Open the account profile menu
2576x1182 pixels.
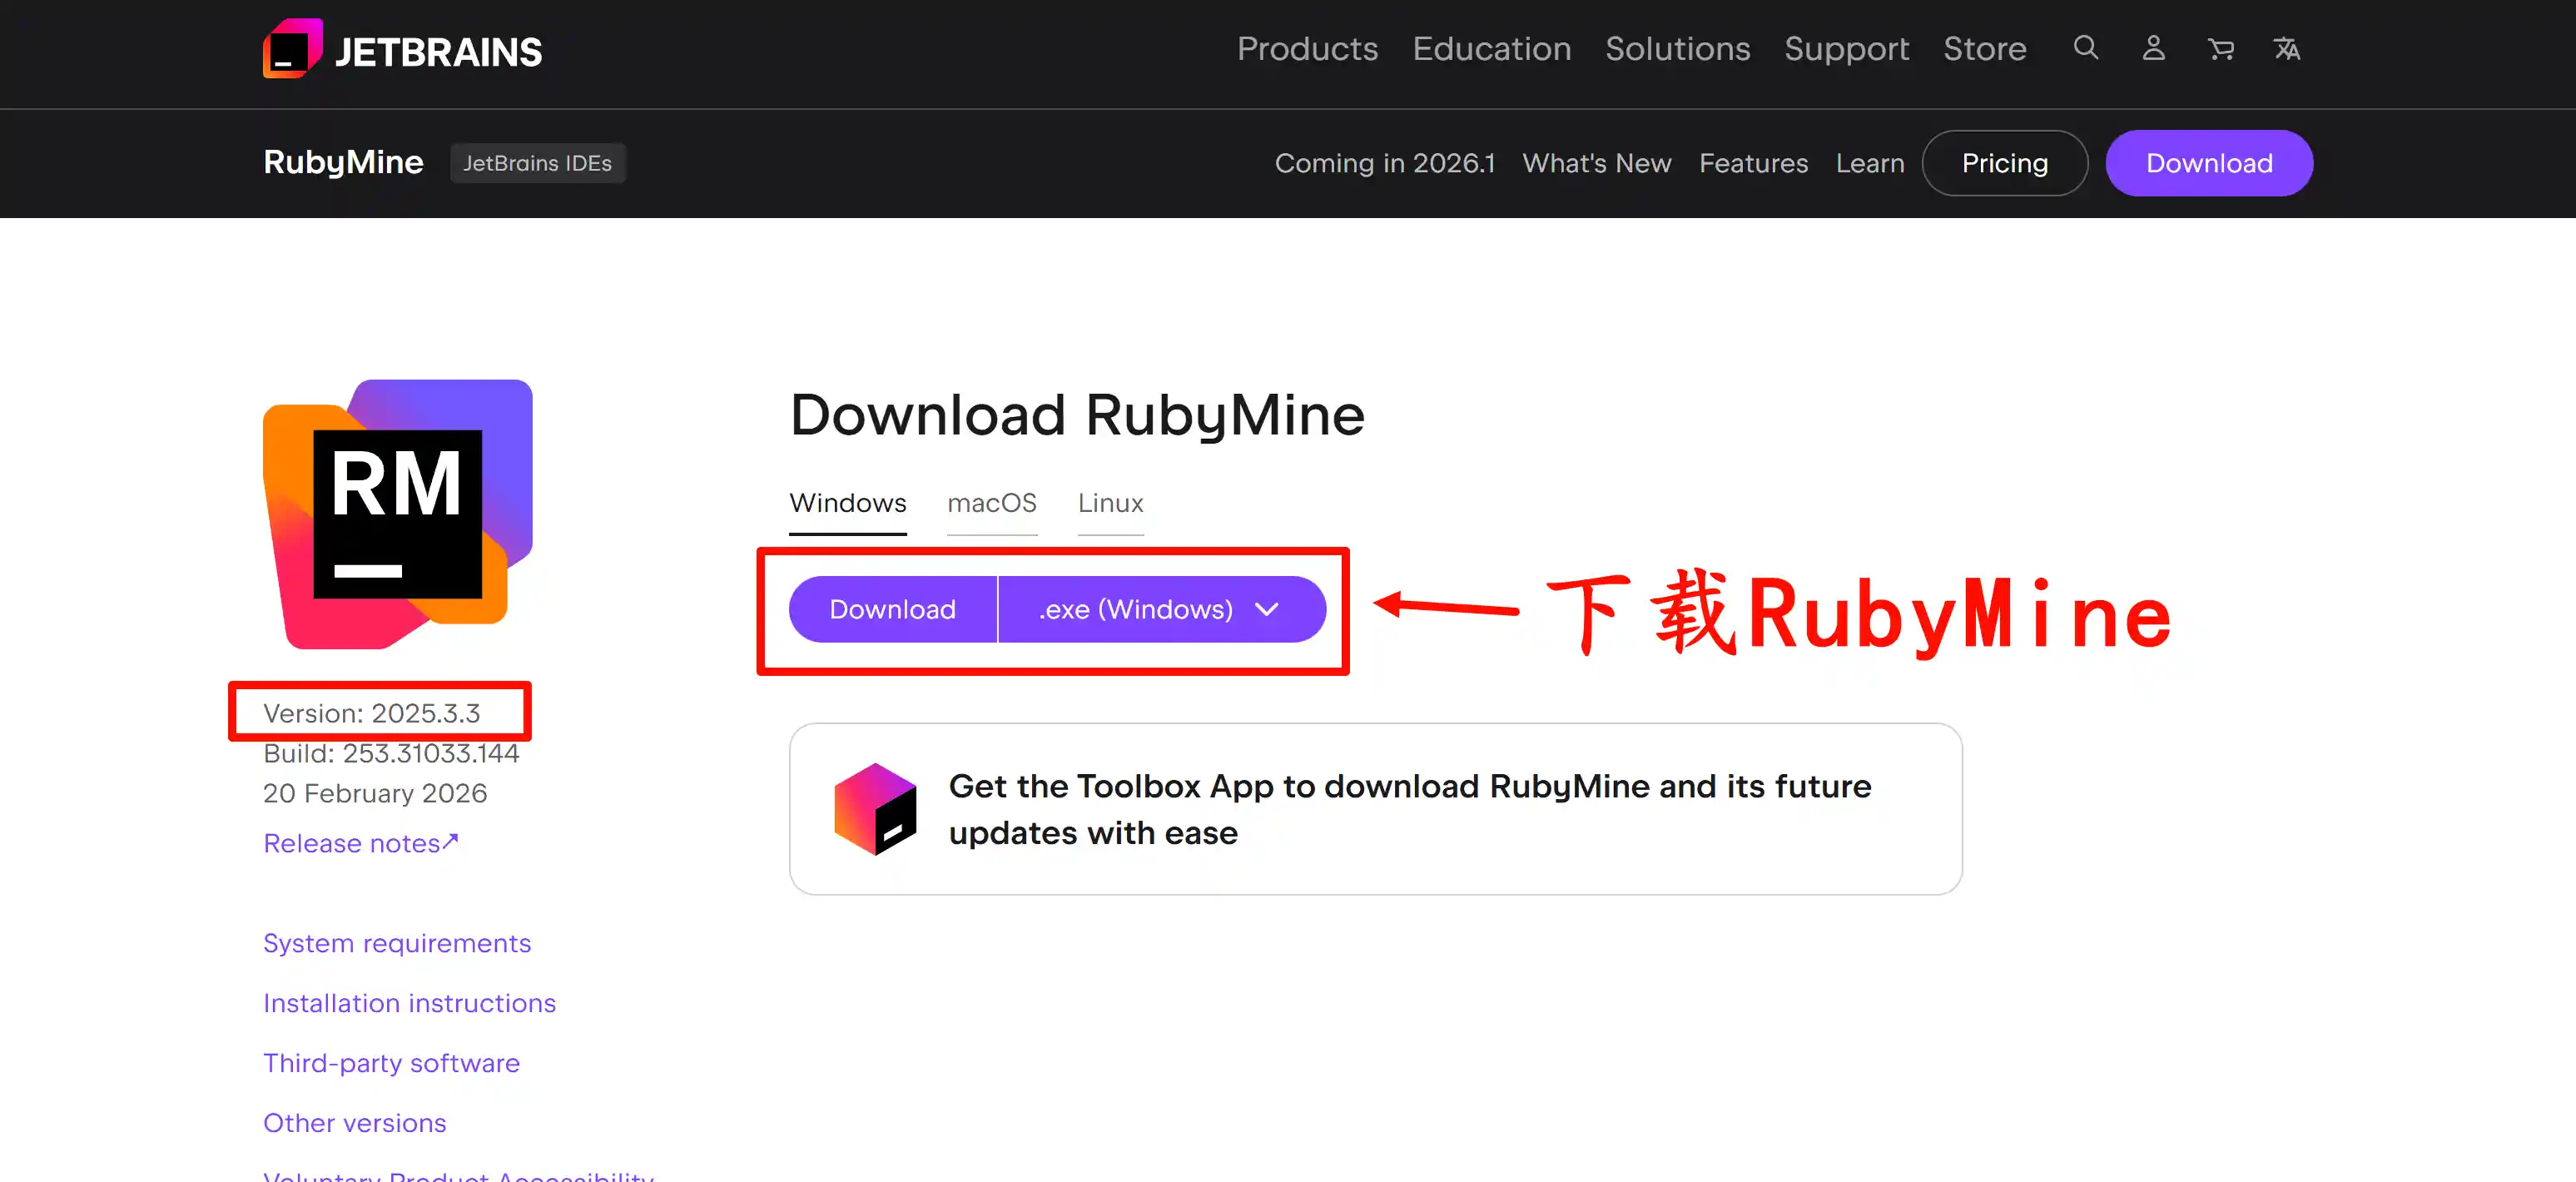tap(2153, 48)
